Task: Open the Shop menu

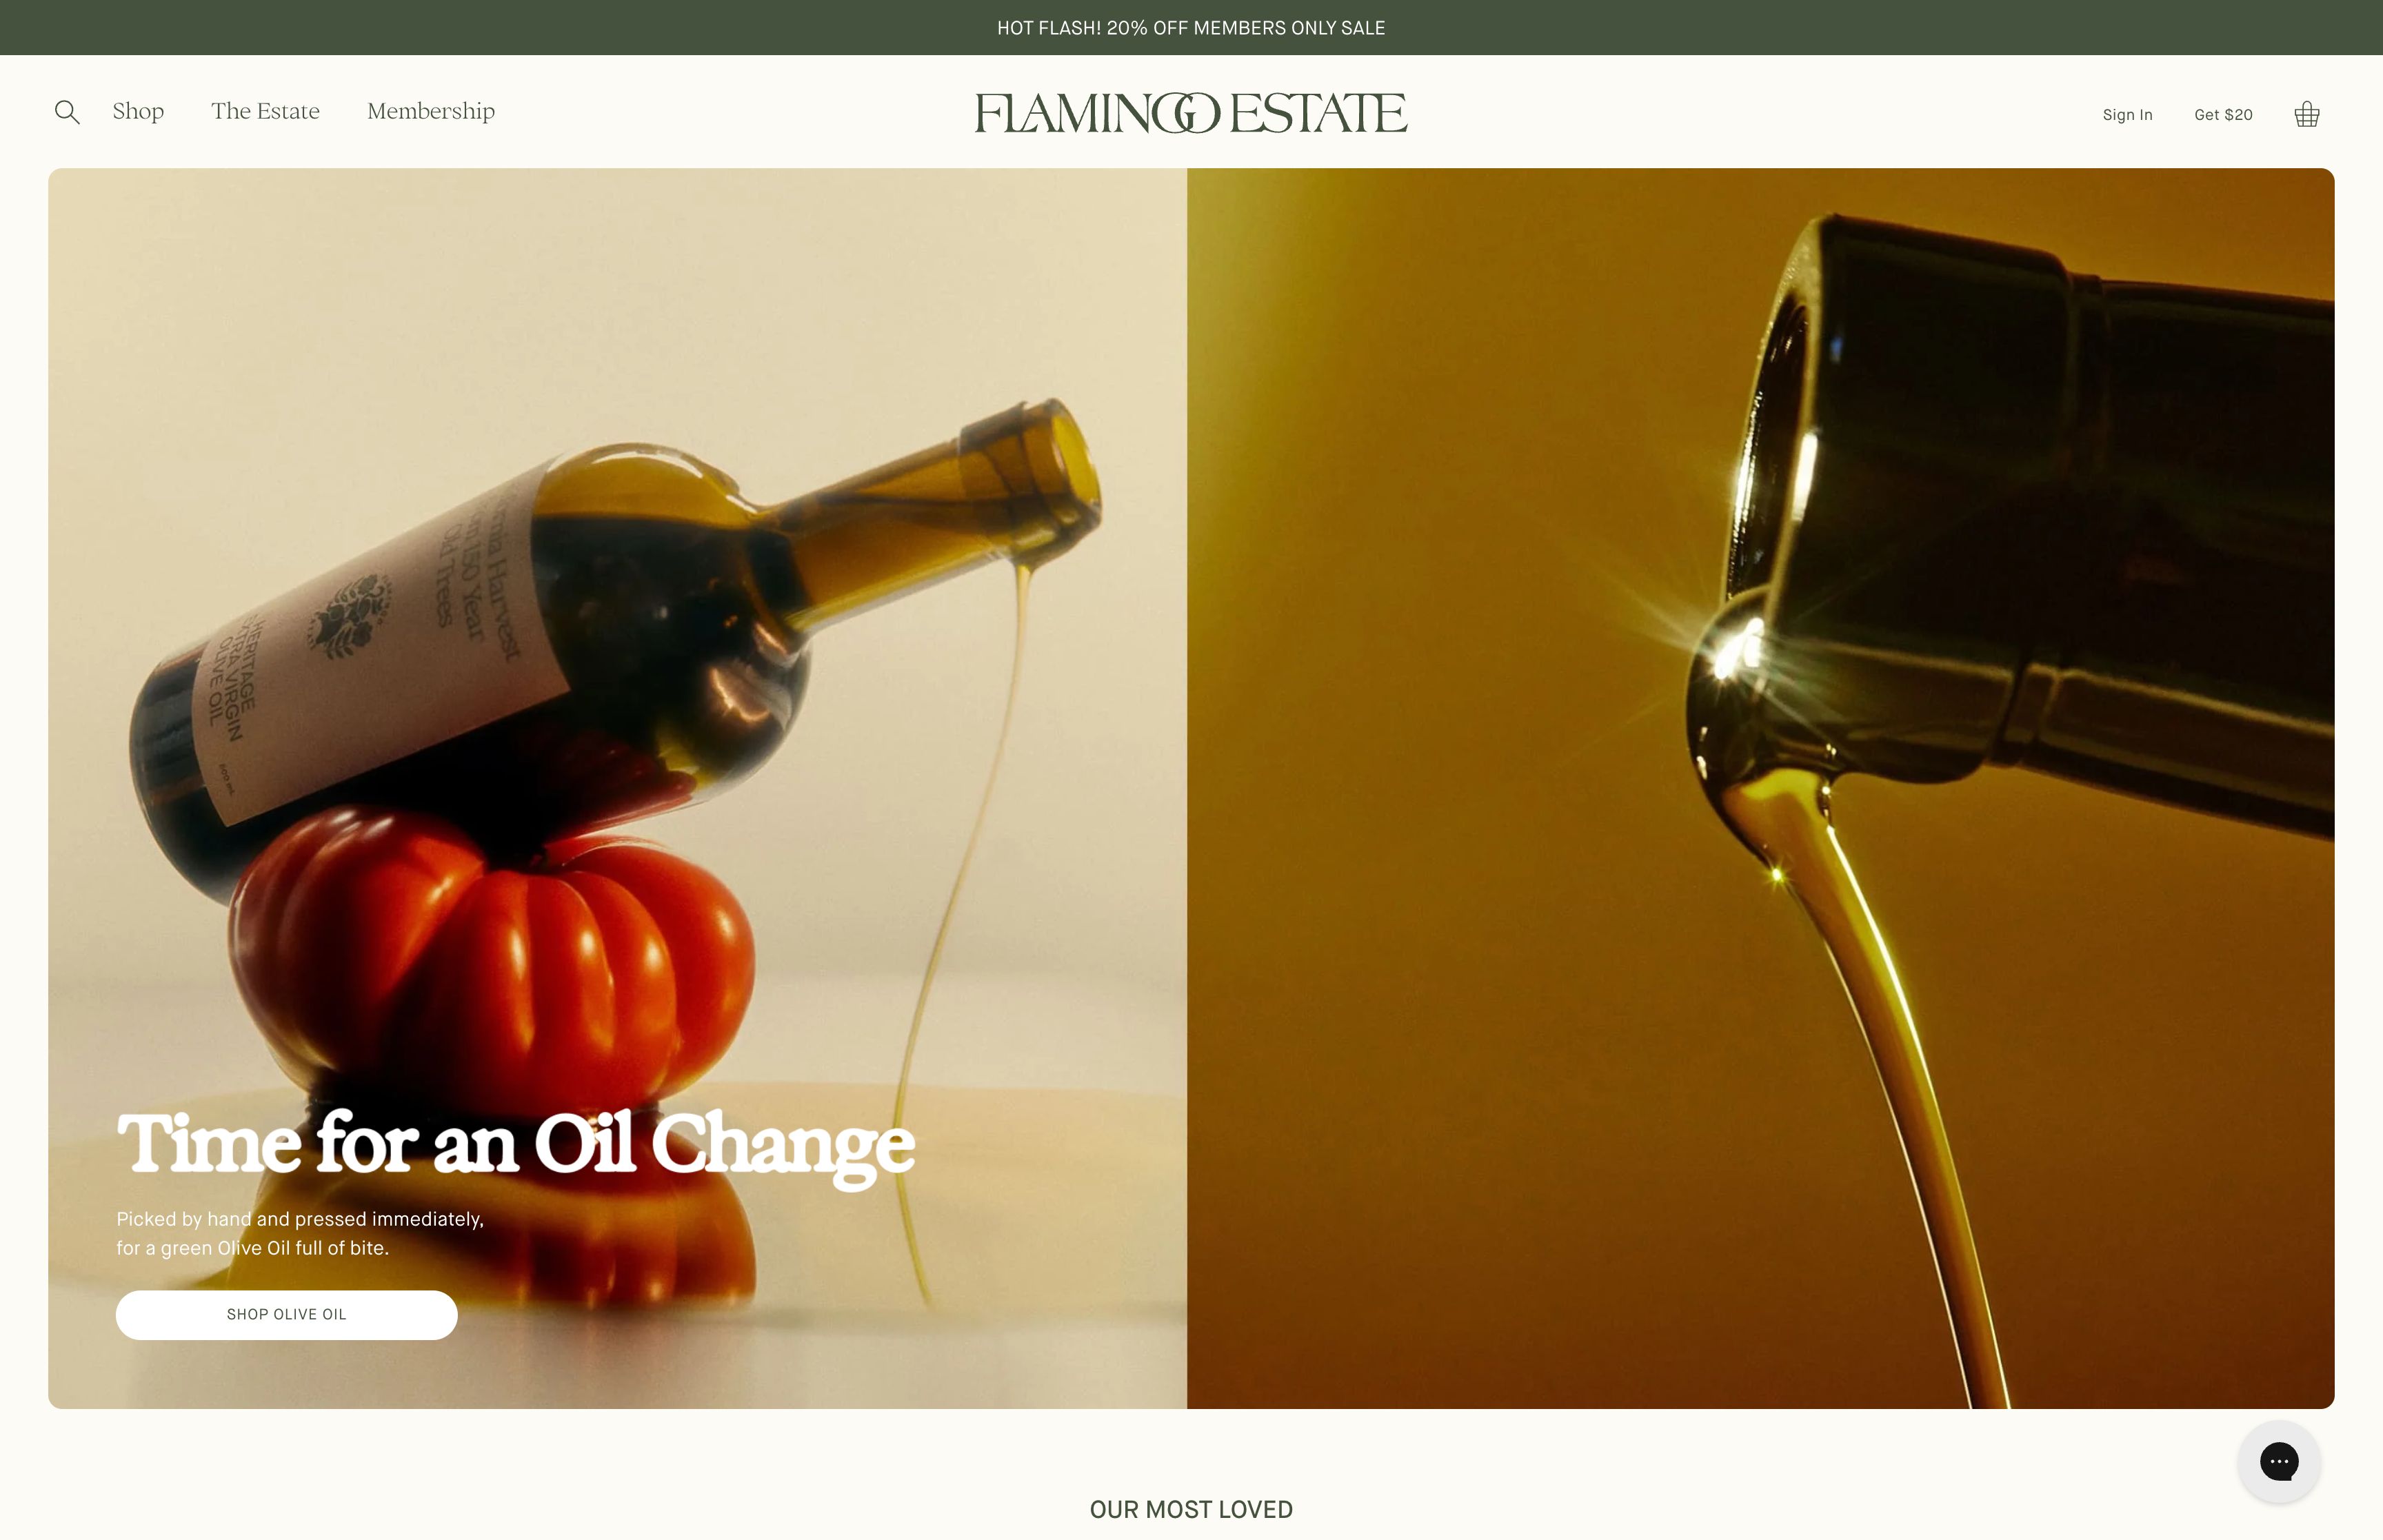Action: pos(138,111)
